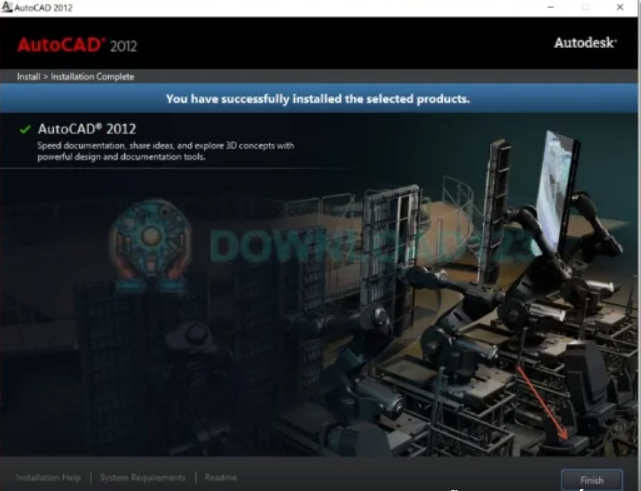Click the green checkmark next to AutoCAD 2012
The height and width of the screenshot is (491, 641).
25,129
